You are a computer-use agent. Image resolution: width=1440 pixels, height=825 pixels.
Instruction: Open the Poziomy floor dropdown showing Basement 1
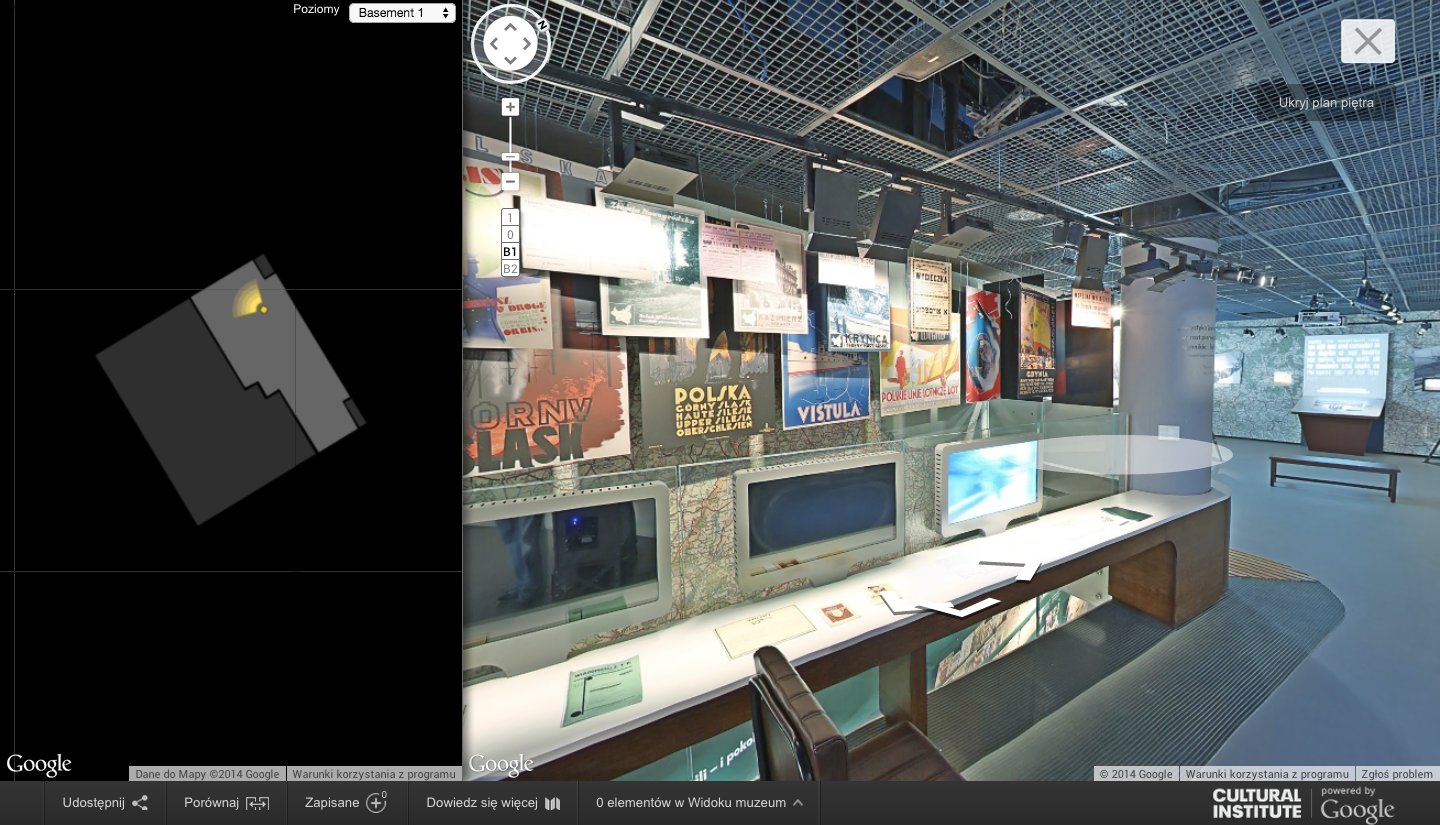[x=402, y=13]
